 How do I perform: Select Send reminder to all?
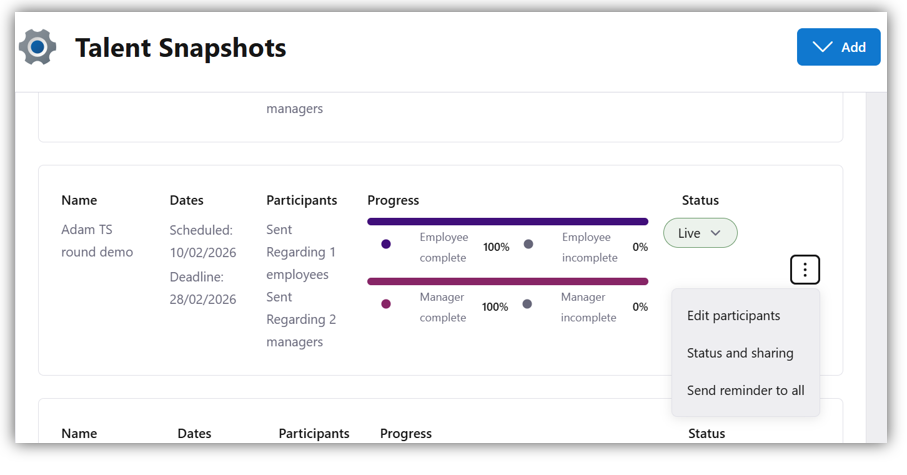(745, 390)
